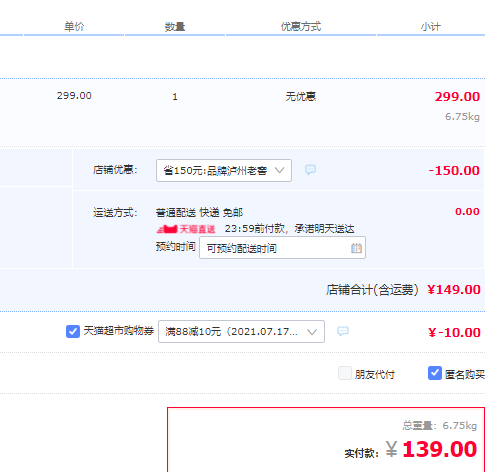Image resolution: width=496 pixels, height=472 pixels.
Task: Click the 优惠方式 column header
Action: point(301,26)
